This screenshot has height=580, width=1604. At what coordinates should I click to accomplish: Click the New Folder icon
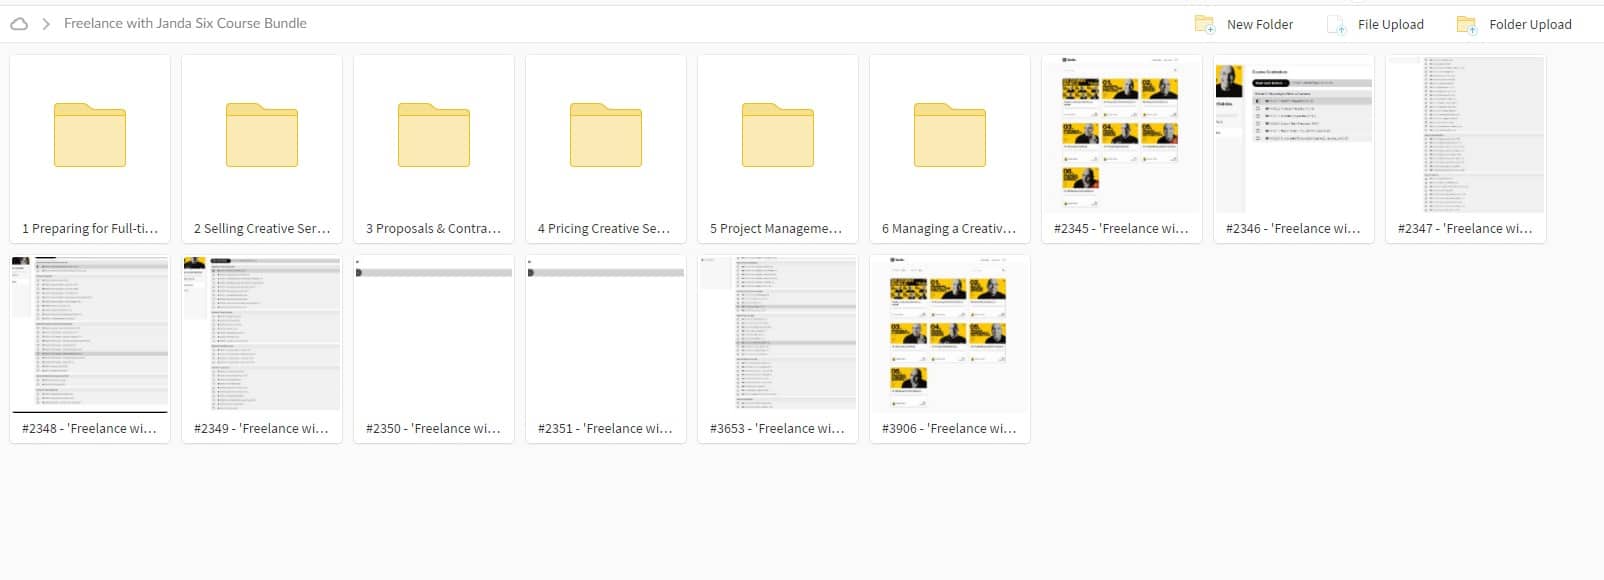point(1205,24)
